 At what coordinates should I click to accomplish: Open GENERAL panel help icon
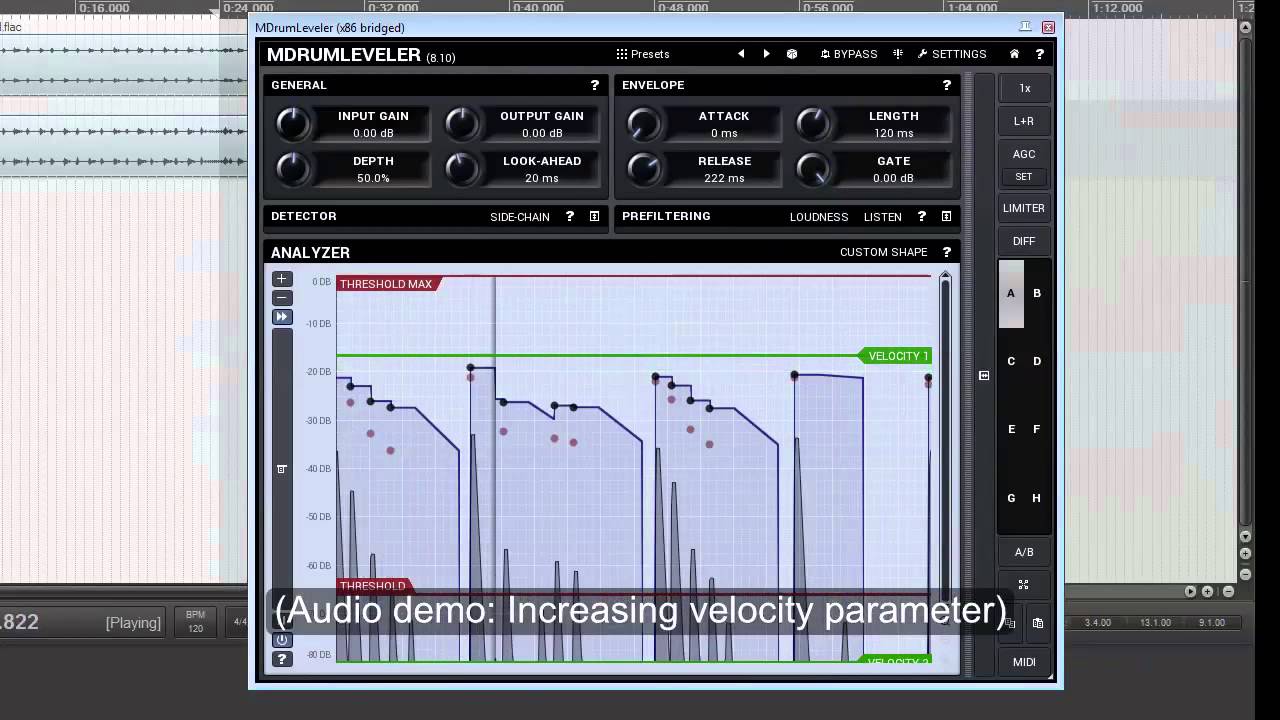(x=595, y=85)
